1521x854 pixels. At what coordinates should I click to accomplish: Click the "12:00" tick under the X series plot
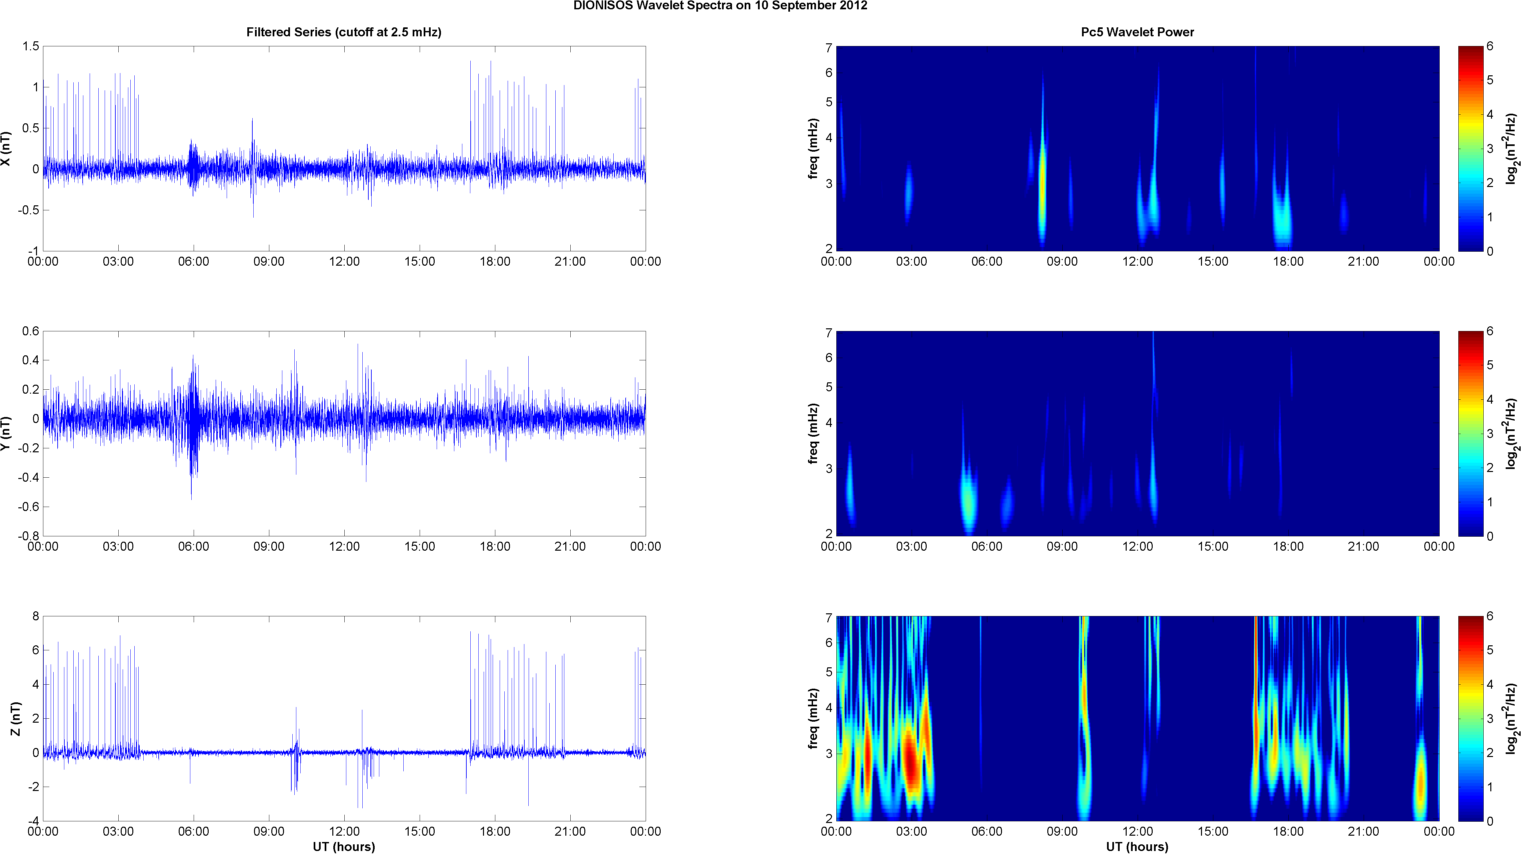coord(344,262)
